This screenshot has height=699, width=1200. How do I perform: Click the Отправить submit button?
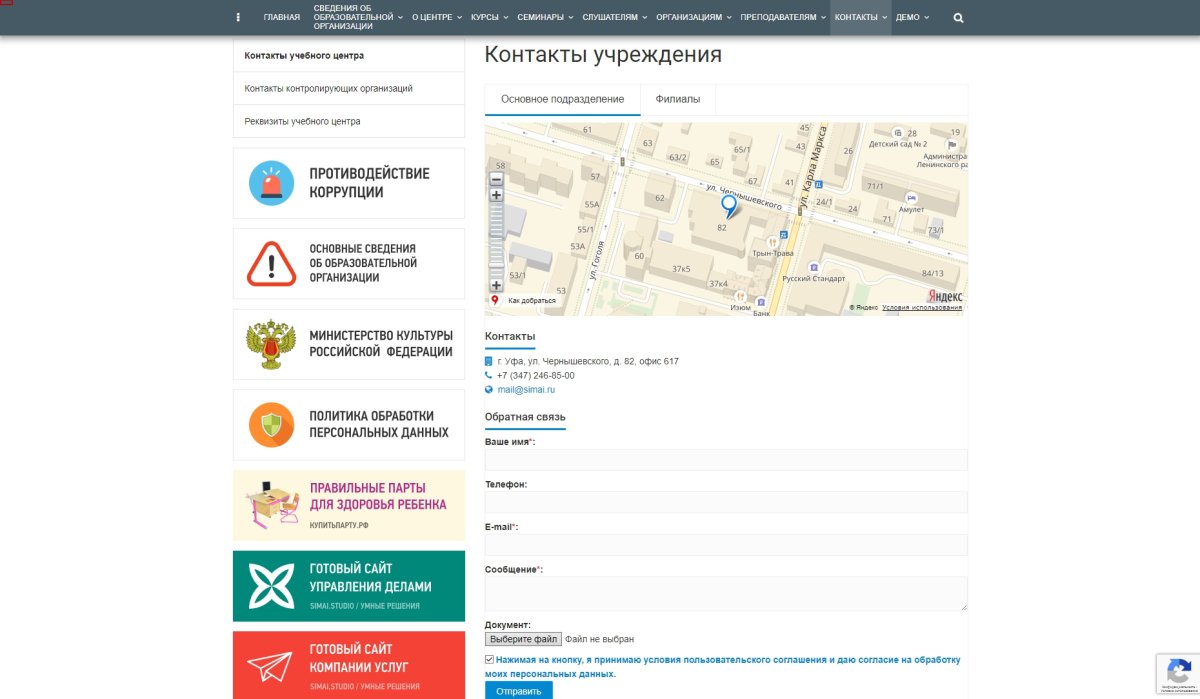(518, 690)
